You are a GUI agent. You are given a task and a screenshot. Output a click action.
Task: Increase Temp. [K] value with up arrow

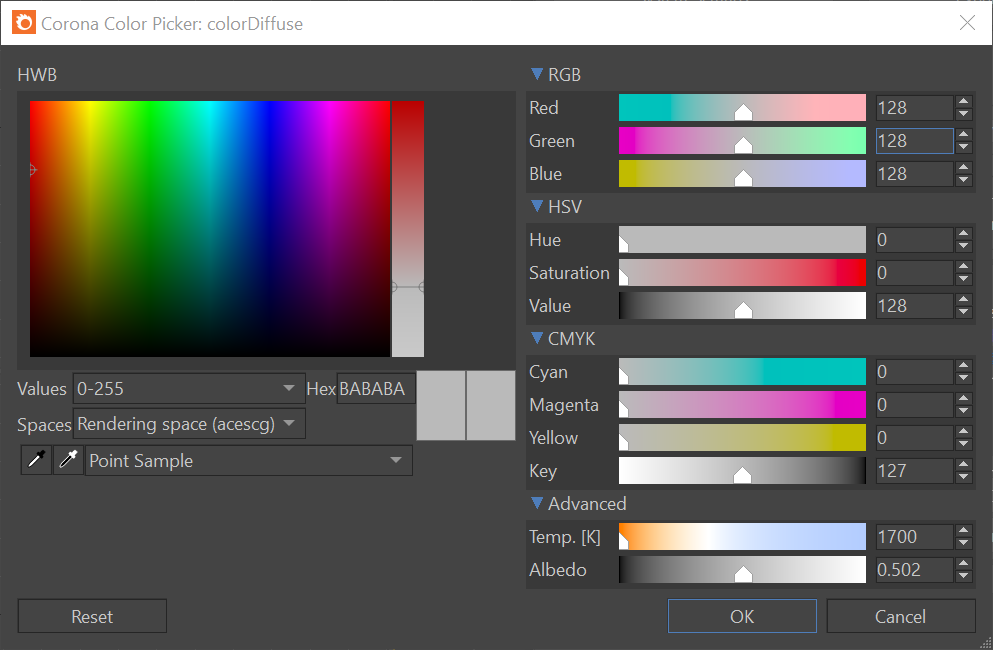pos(963,530)
